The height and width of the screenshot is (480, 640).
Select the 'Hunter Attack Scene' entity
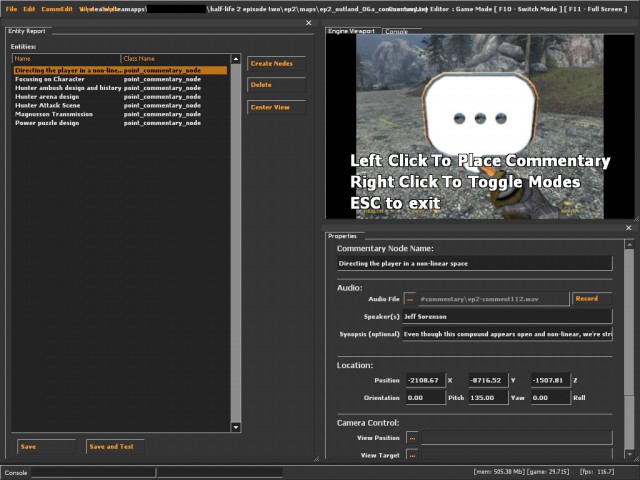120,105
